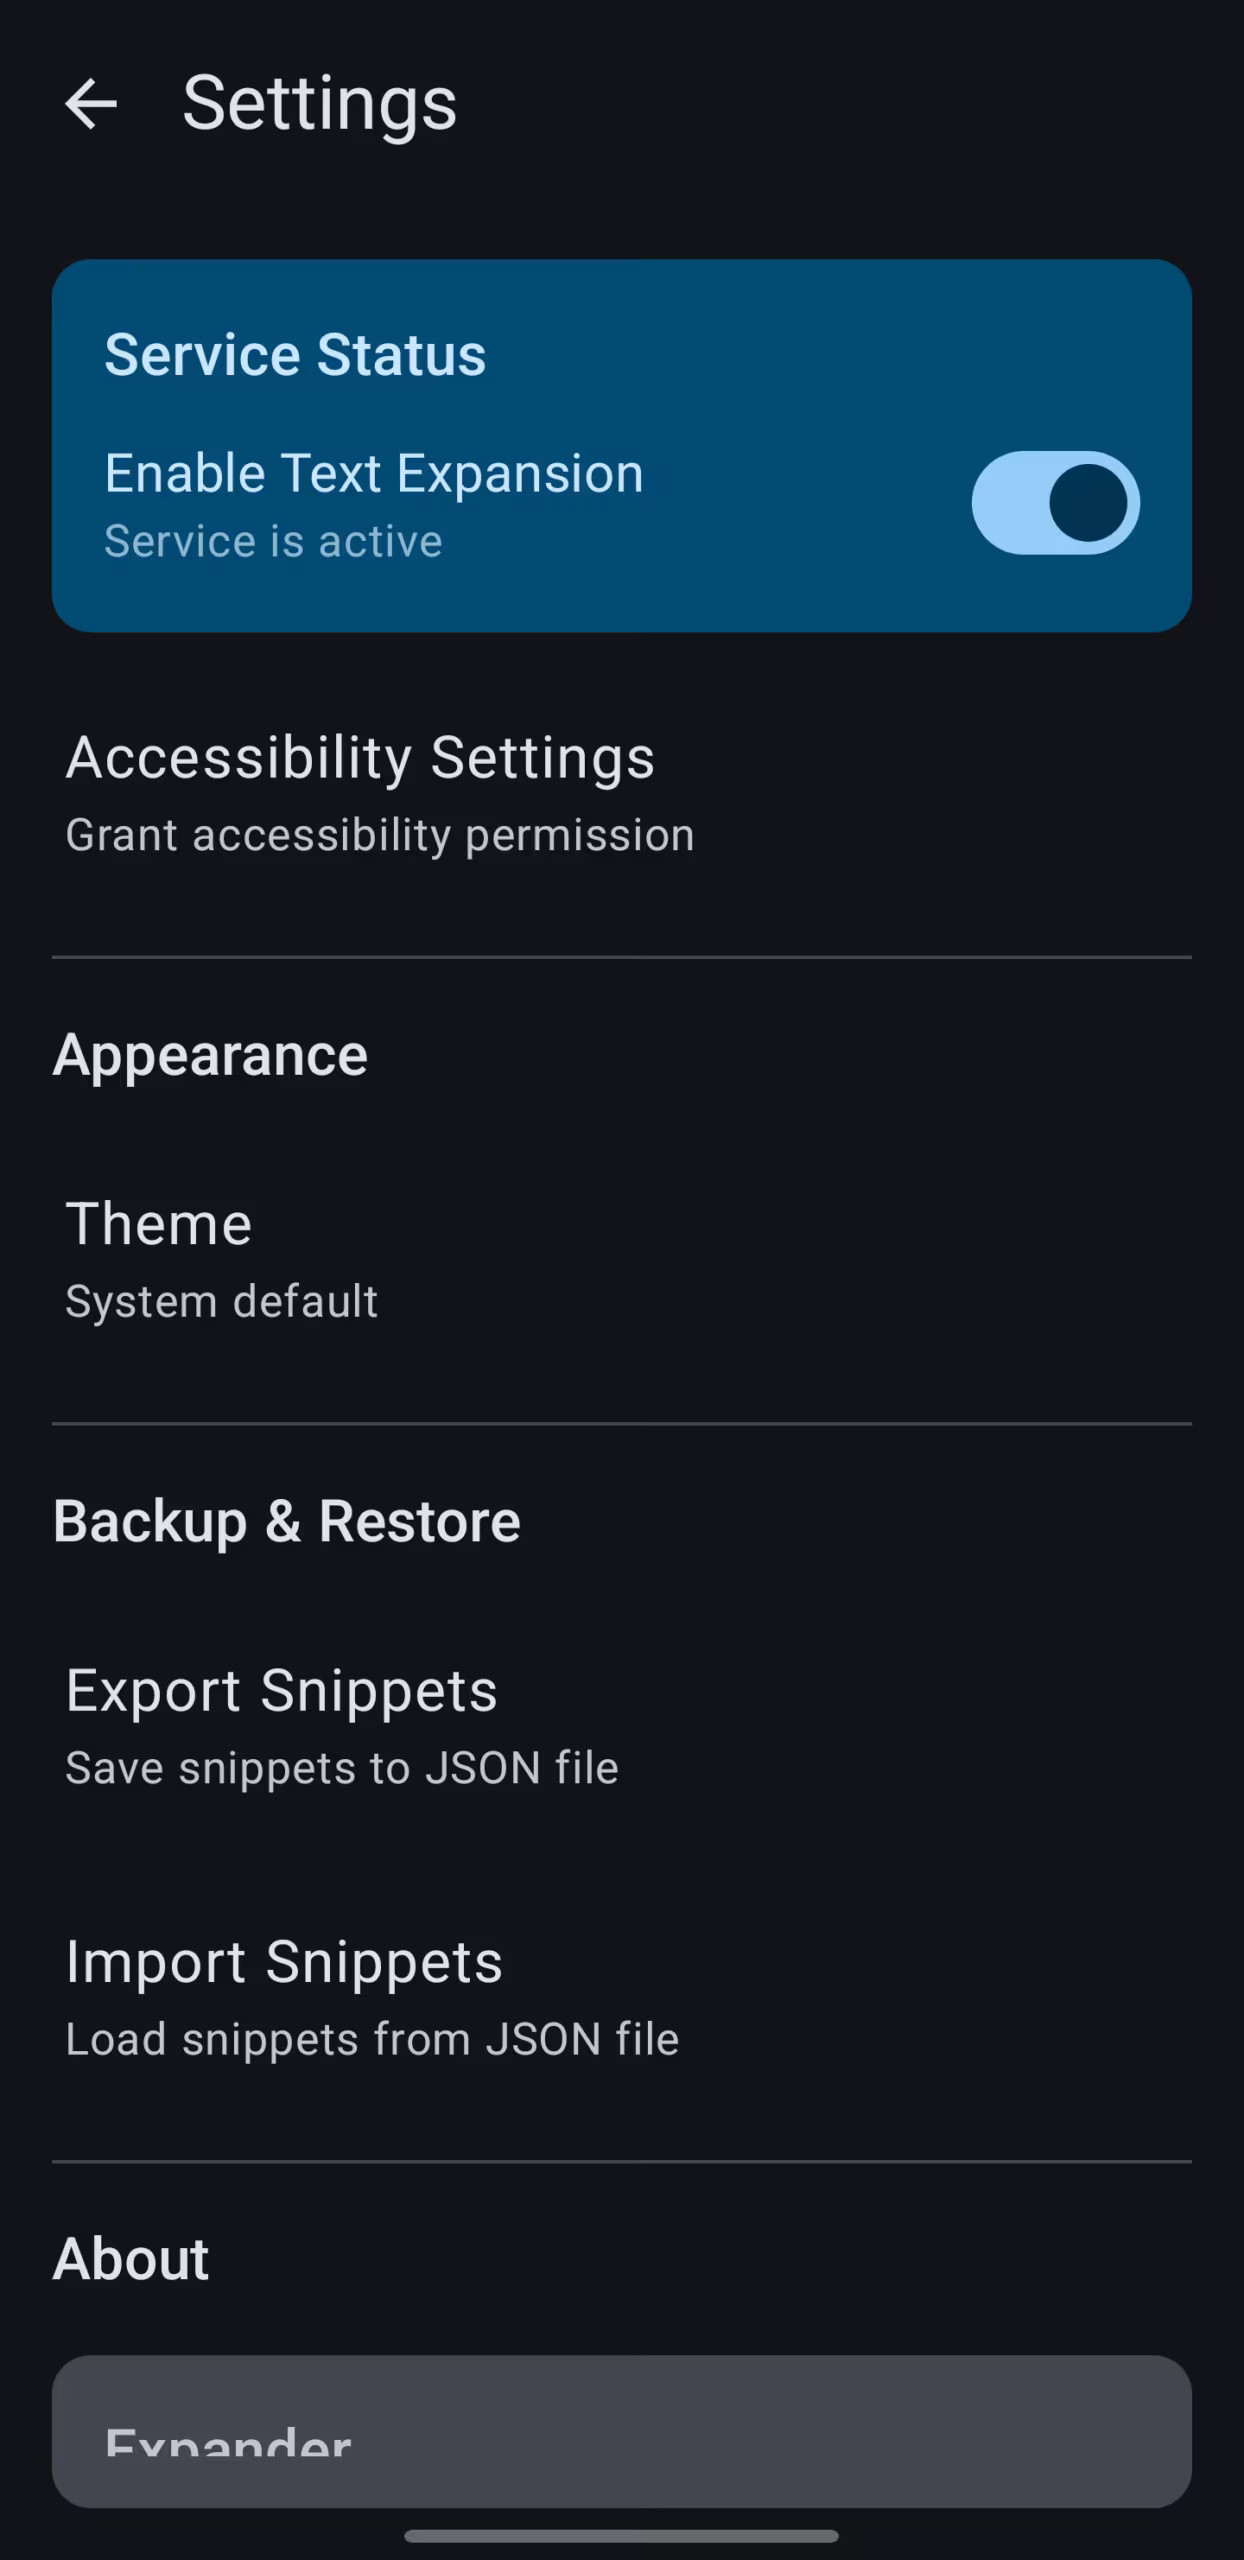The height and width of the screenshot is (2560, 1244).
Task: Tap 'System default' theme value
Action: (x=222, y=1302)
